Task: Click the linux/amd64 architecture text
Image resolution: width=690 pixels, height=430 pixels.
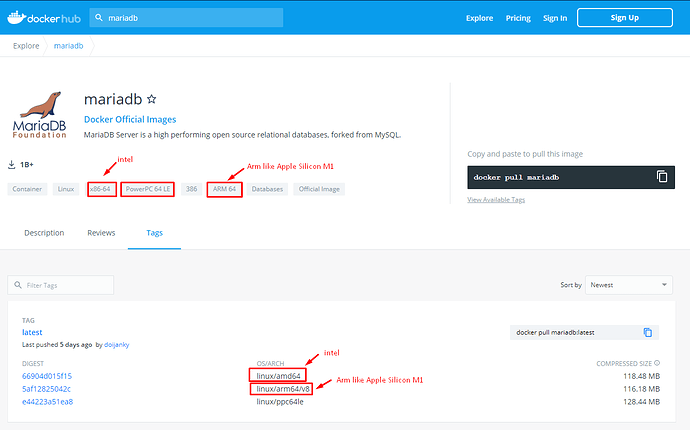Action: (x=278, y=376)
